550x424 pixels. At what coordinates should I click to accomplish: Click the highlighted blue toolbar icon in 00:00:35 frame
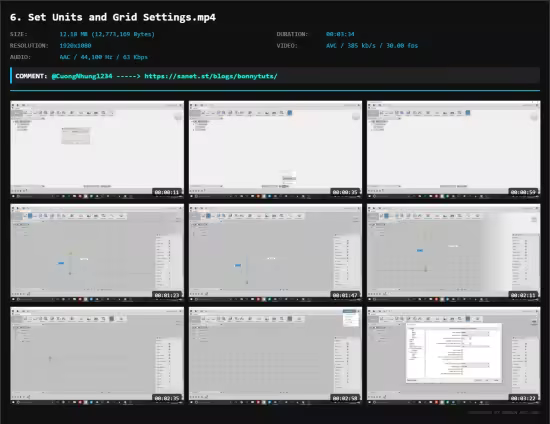click(290, 113)
